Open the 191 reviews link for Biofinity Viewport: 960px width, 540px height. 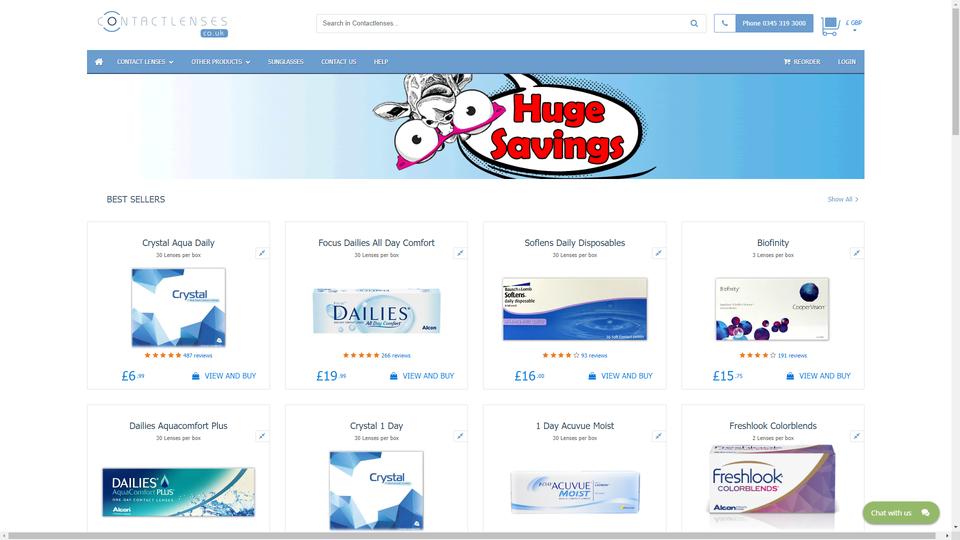coord(792,356)
